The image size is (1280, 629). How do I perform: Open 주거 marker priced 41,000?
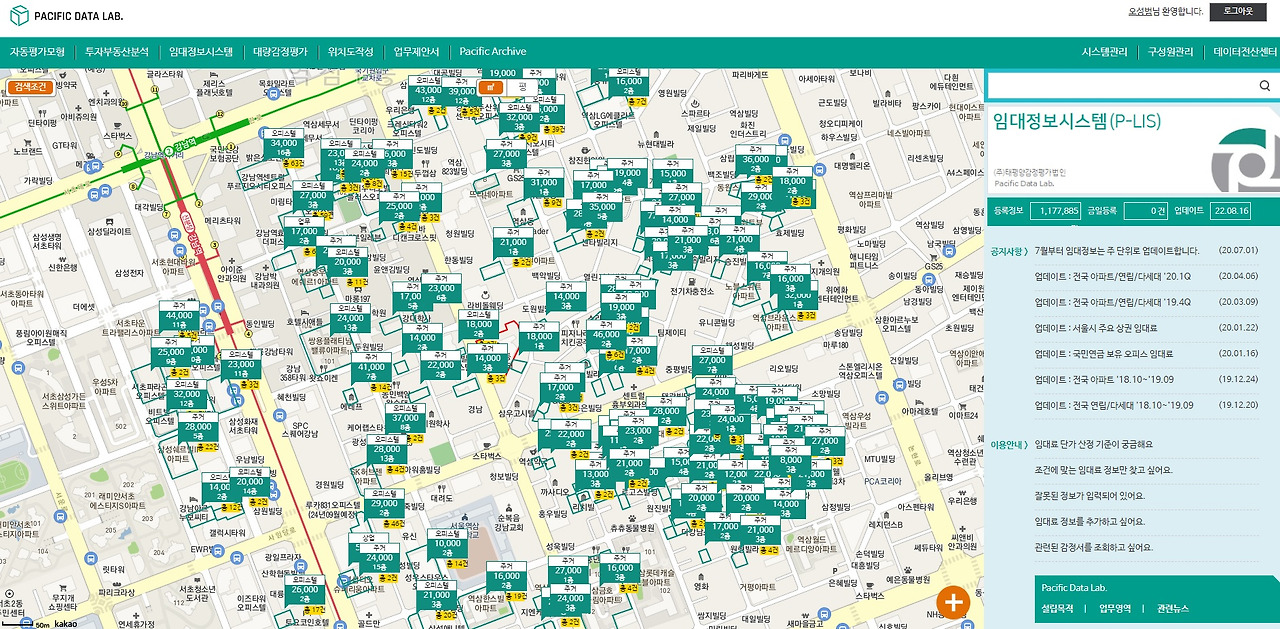[371, 365]
